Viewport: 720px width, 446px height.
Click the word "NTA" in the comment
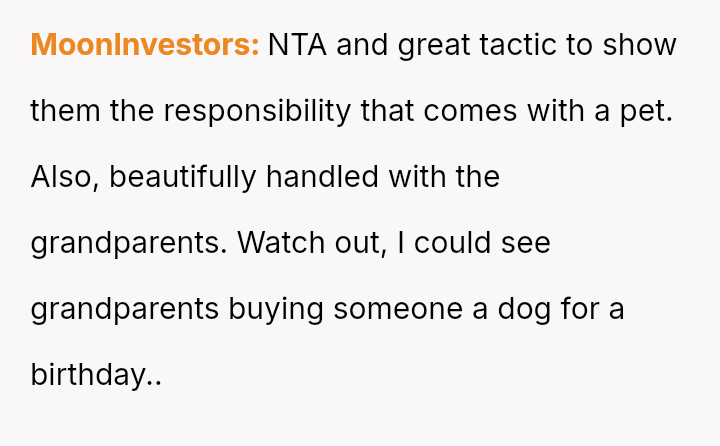click(x=298, y=45)
